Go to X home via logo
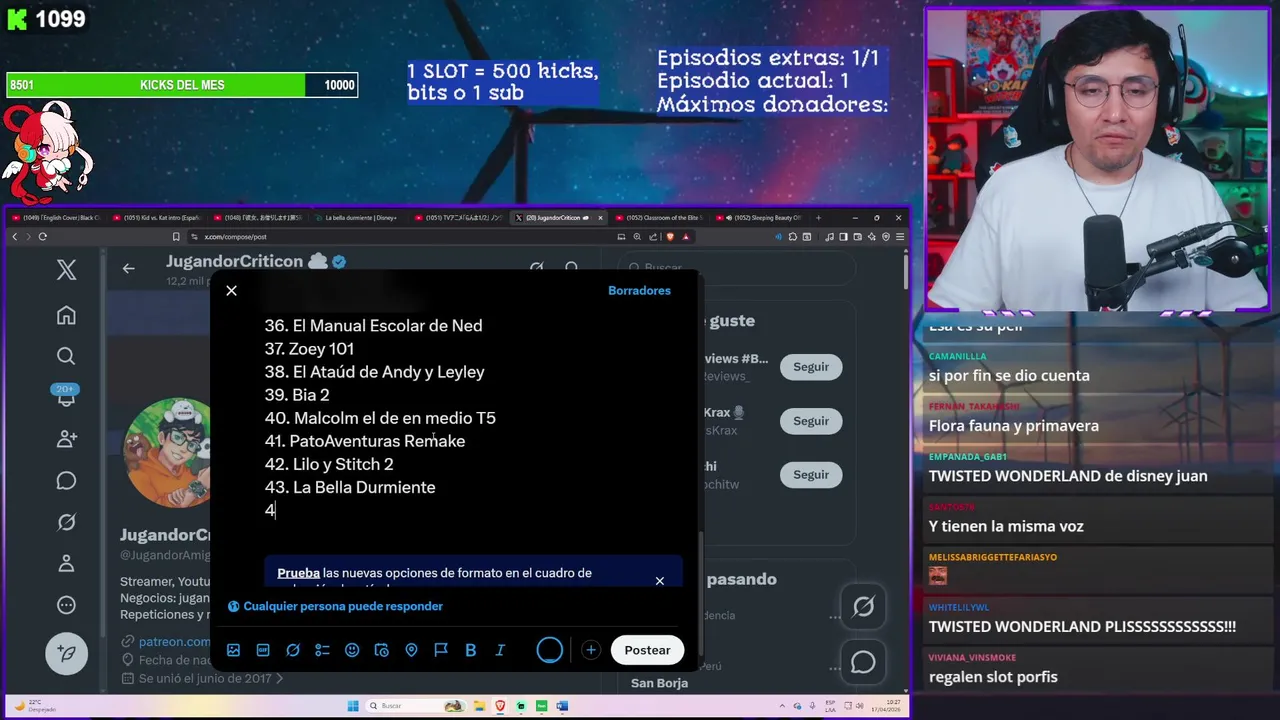1280x720 pixels. tap(66, 269)
